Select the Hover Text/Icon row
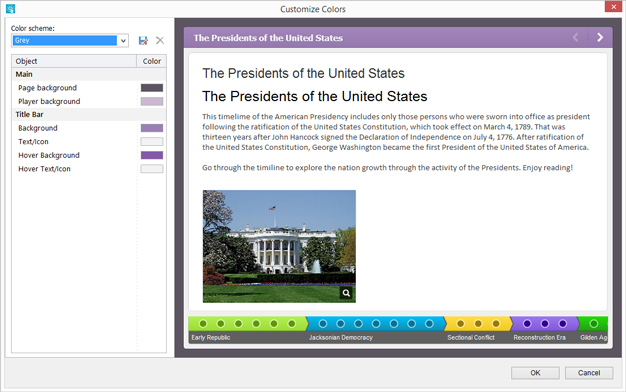This screenshot has height=392, width=626. point(89,169)
